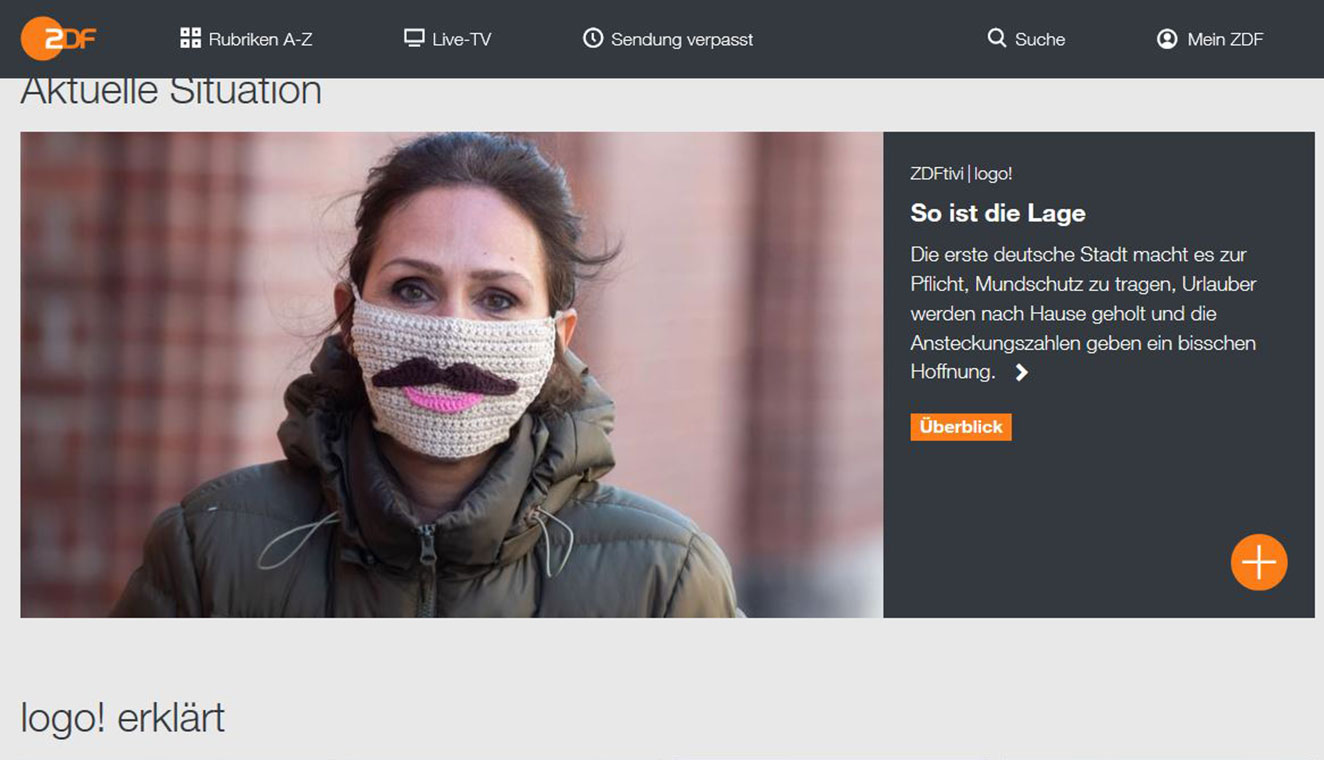Viewport: 1324px width, 760px height.
Task: Click the orange ZDF logo
Action: (x=58, y=39)
